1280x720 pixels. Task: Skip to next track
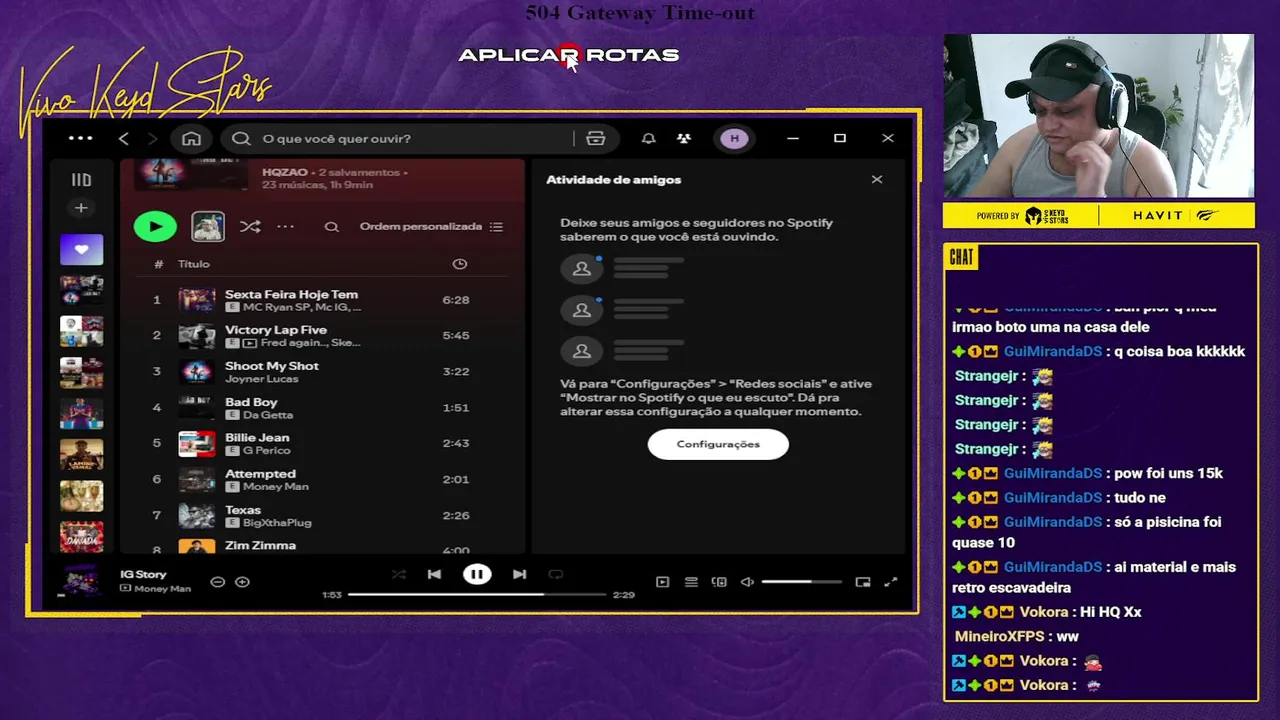point(519,575)
